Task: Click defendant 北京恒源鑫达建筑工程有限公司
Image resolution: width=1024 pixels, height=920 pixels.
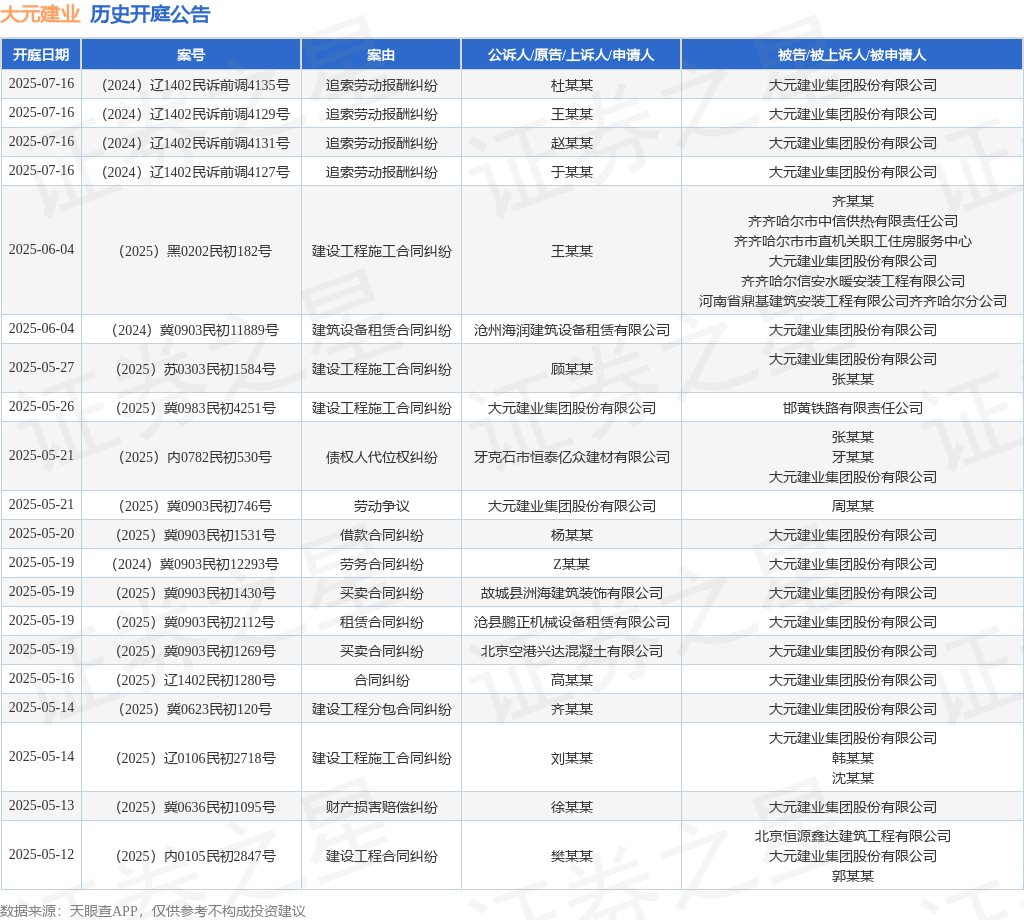Action: (852, 836)
